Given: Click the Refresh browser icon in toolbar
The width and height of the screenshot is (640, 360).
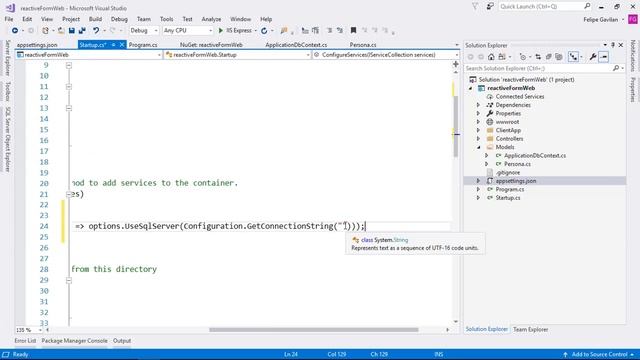Looking at the screenshot, I should coord(264,31).
